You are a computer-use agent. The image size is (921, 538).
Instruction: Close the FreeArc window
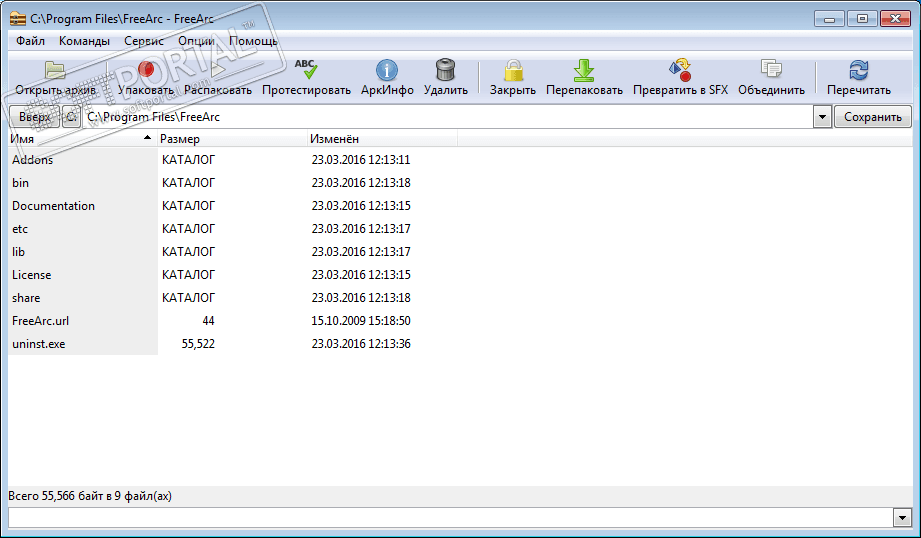coord(896,19)
